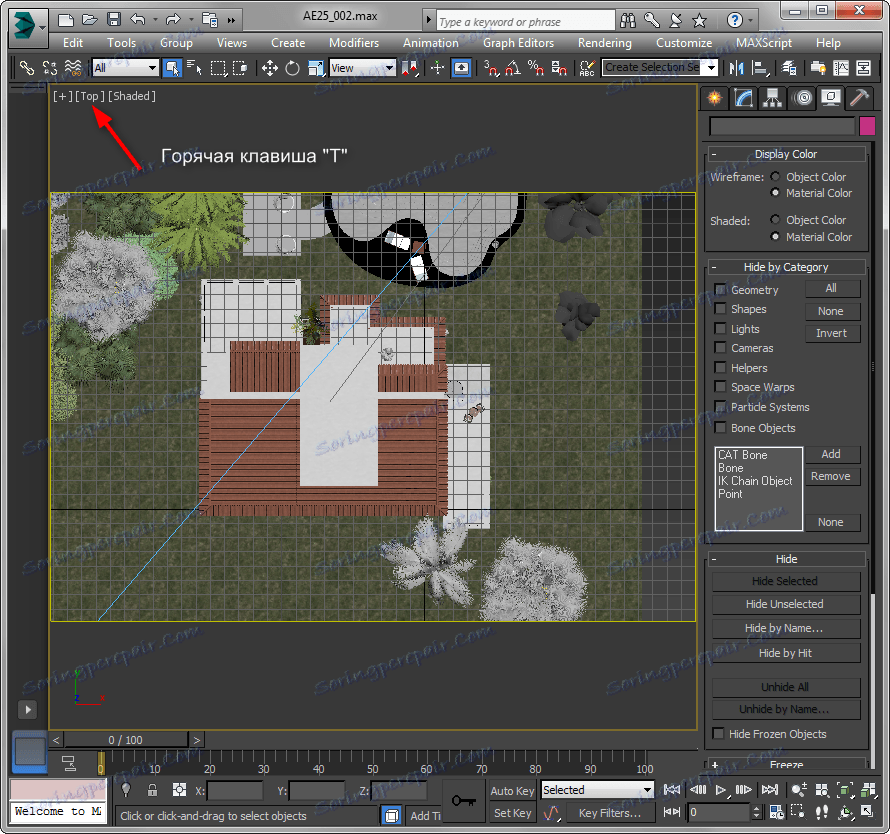Open the Utilities hammer panel tab
890x834 pixels.
[859, 97]
